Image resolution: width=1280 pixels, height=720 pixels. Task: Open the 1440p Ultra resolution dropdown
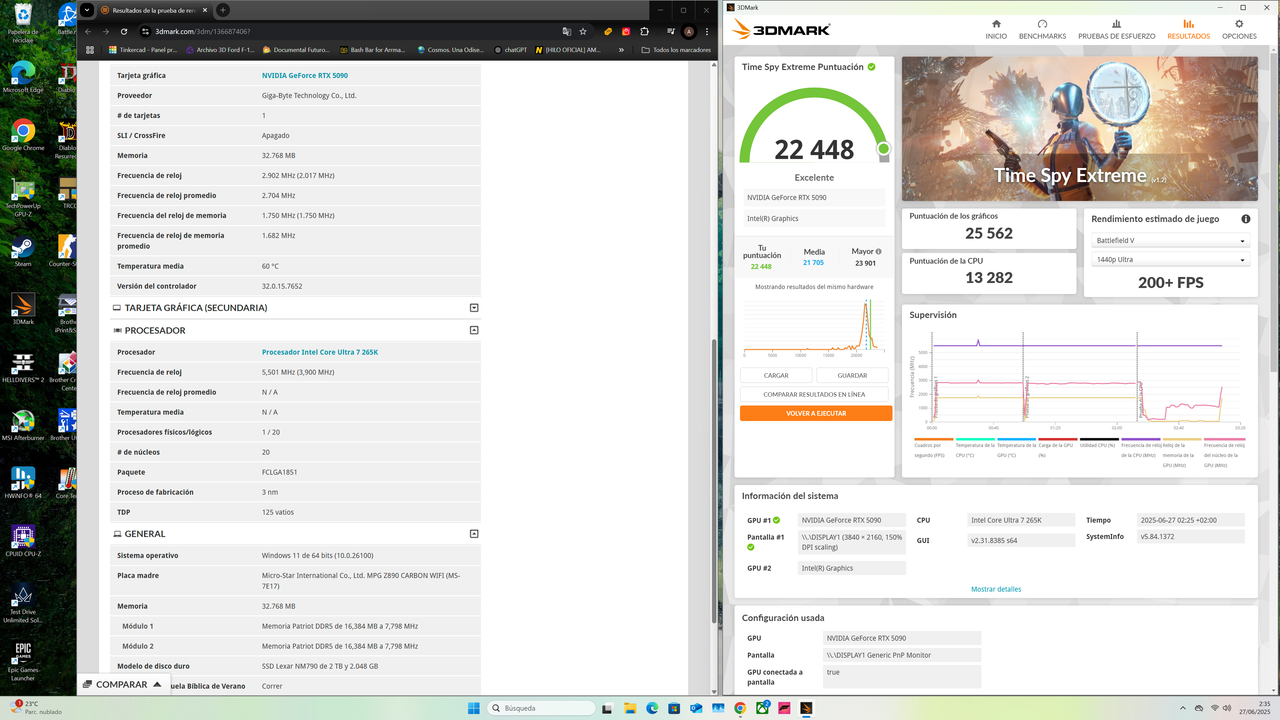1170,260
